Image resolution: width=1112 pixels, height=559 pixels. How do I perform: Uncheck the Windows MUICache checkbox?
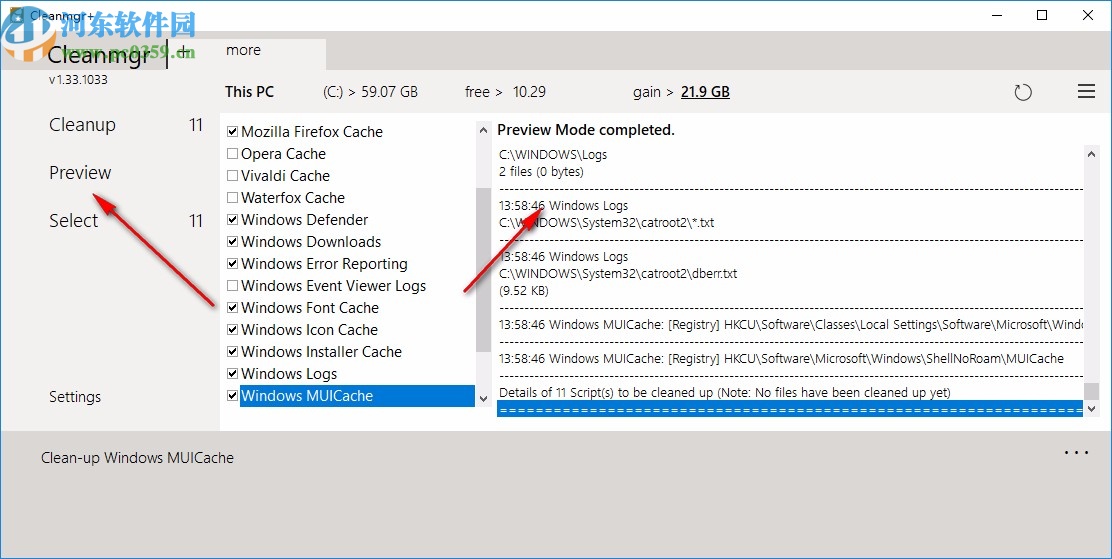(232, 396)
